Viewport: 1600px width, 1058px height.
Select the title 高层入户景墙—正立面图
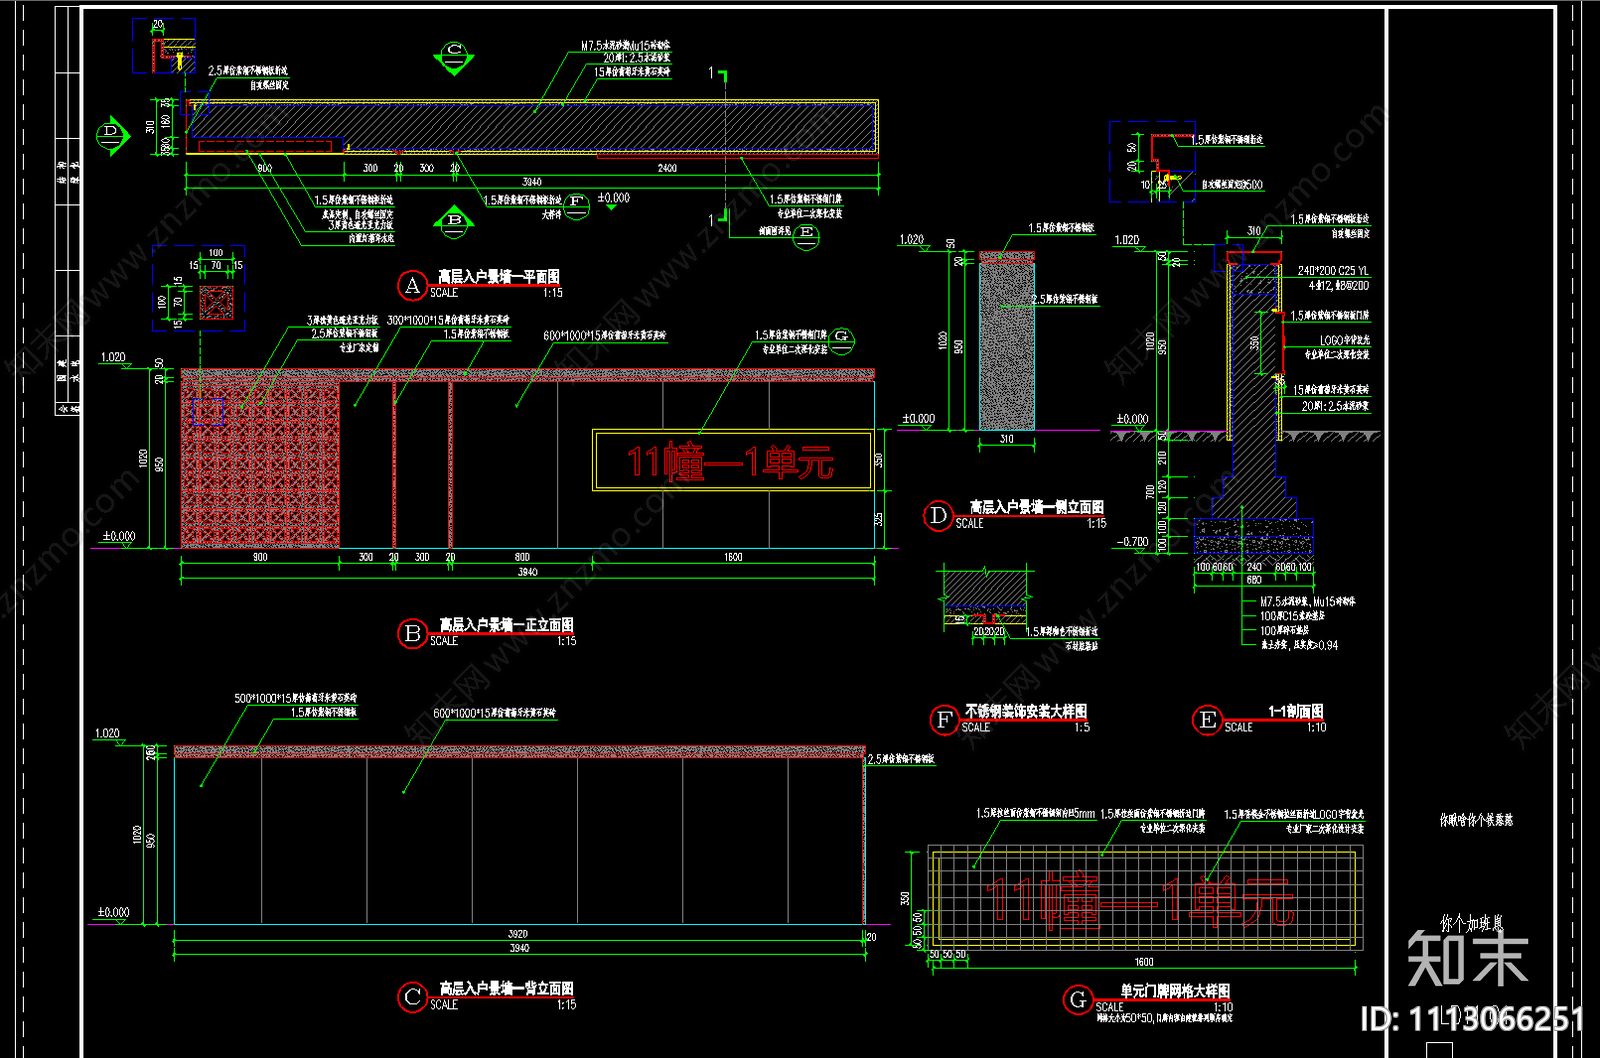point(506,625)
